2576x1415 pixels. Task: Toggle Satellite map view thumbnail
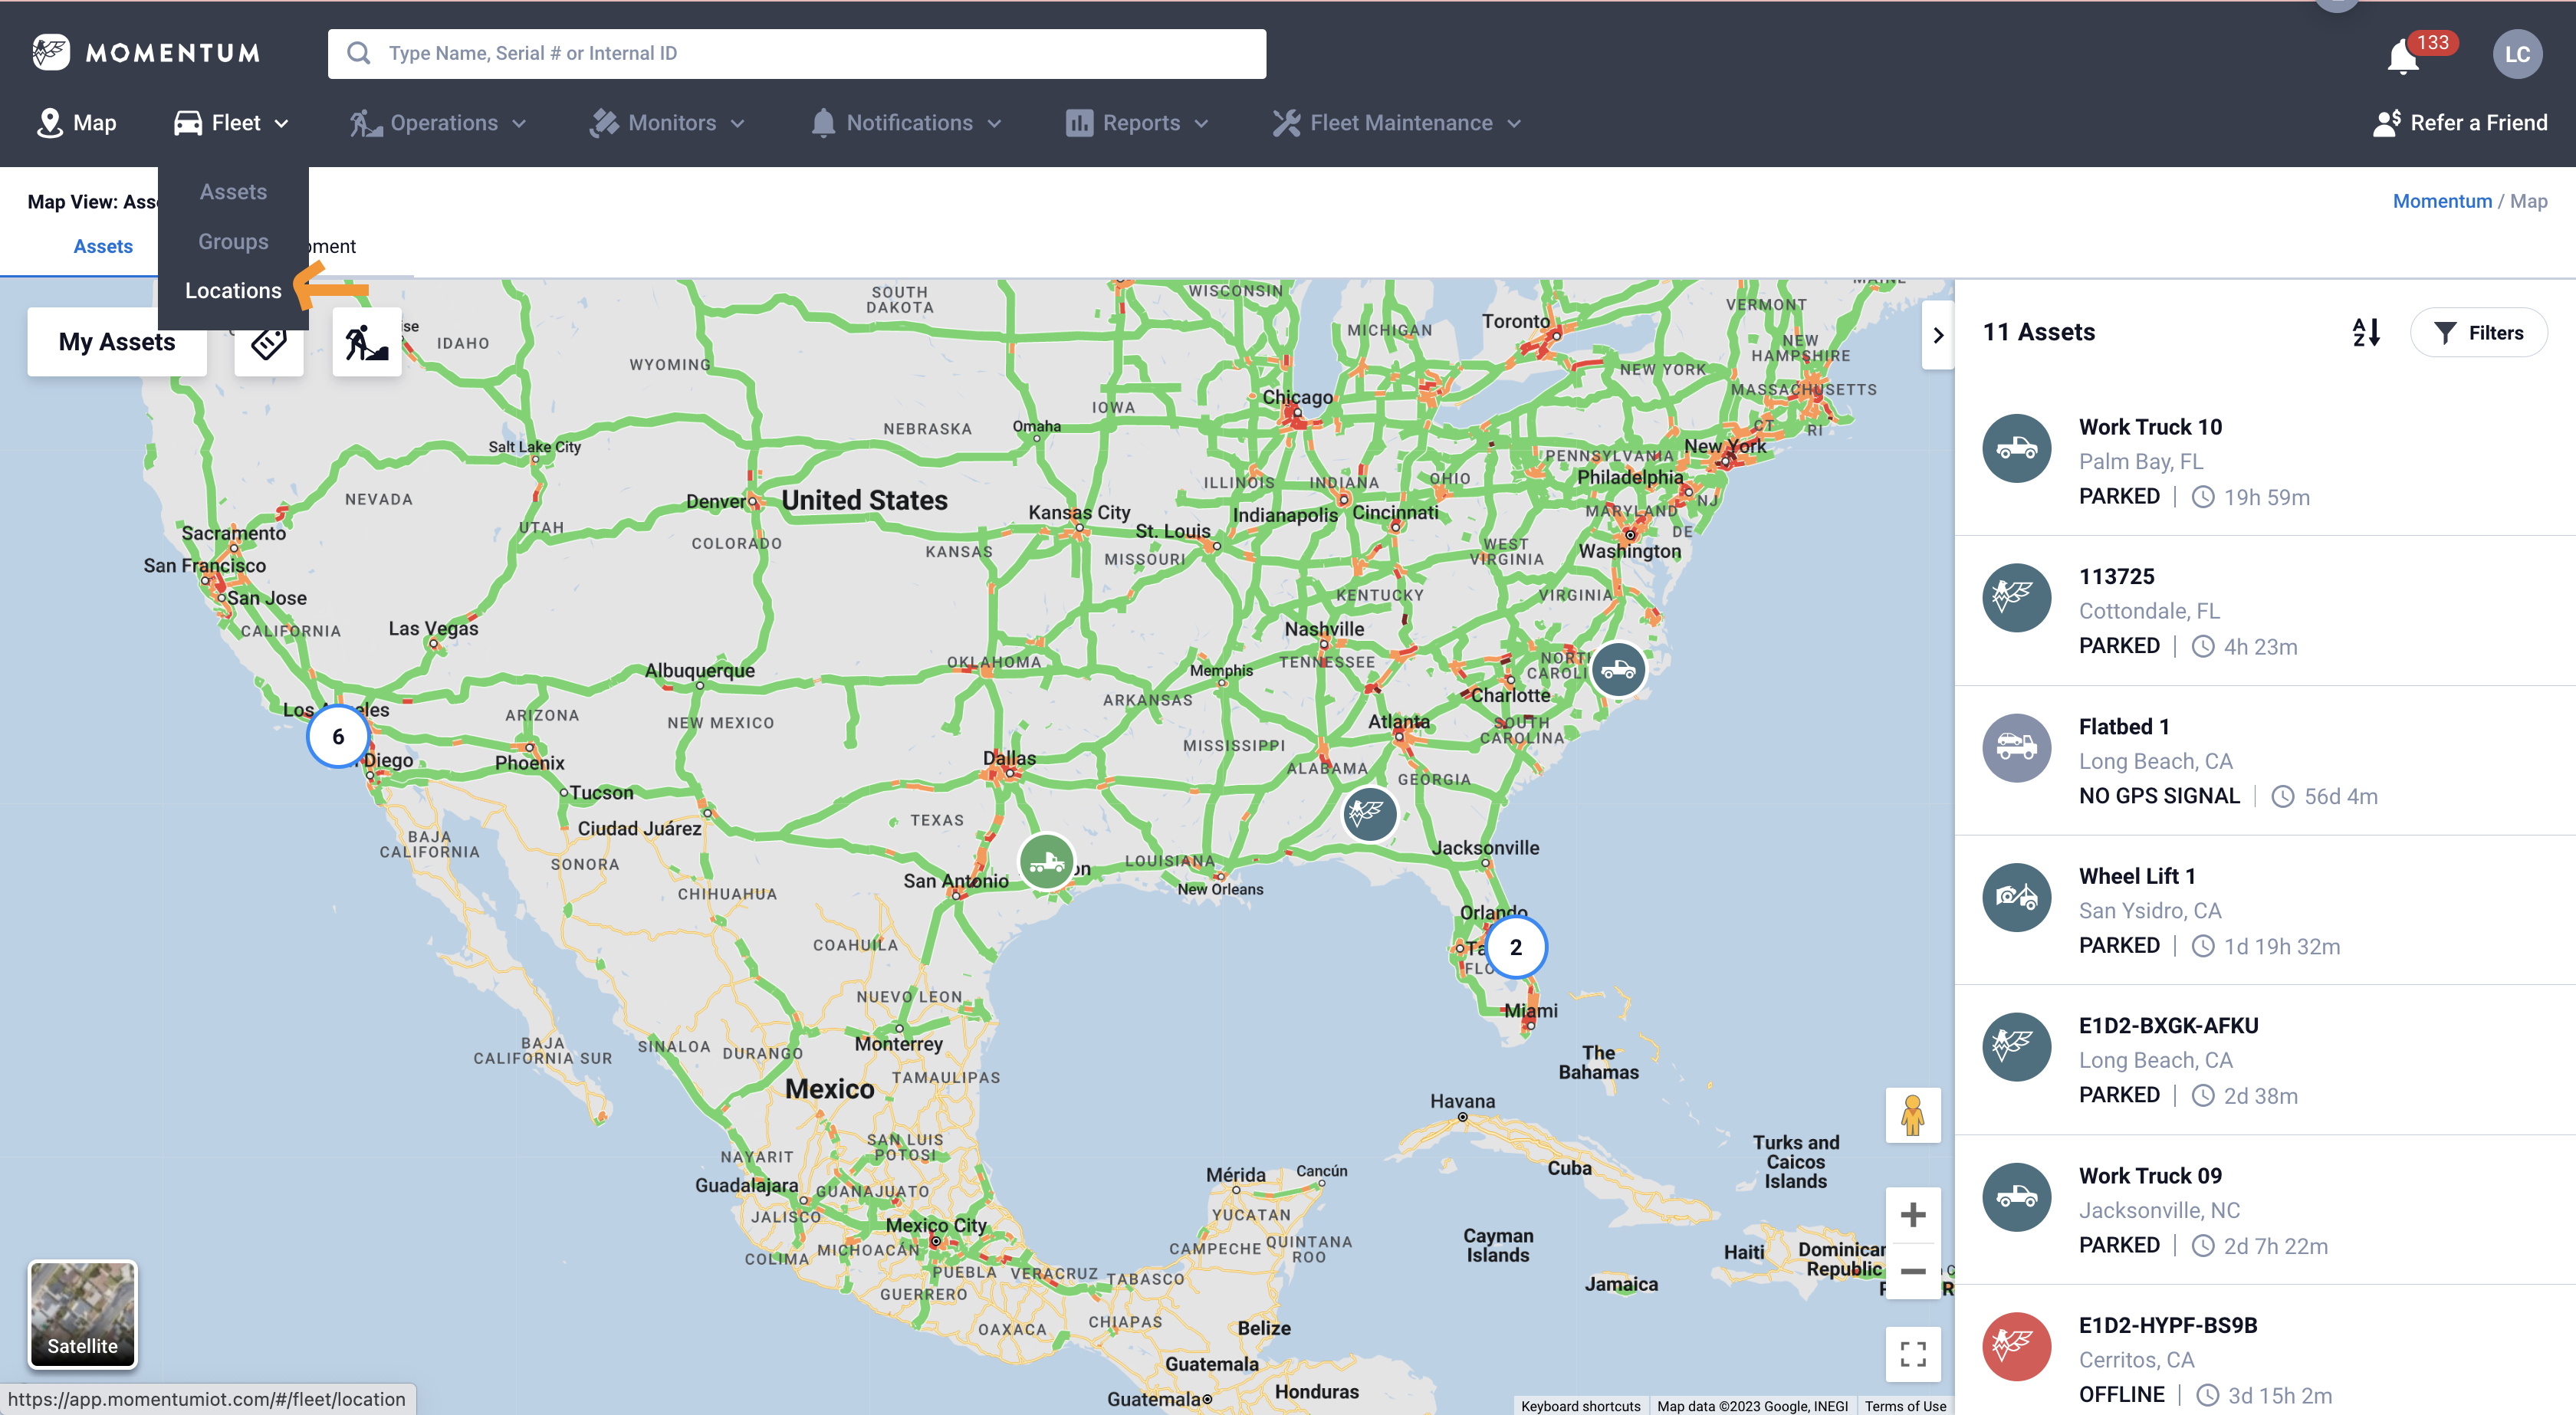click(82, 1313)
